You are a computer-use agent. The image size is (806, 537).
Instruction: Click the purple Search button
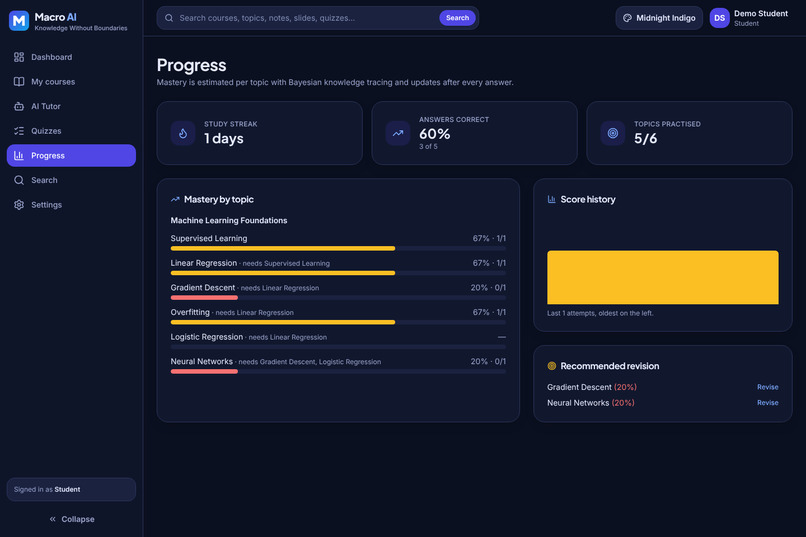click(457, 18)
